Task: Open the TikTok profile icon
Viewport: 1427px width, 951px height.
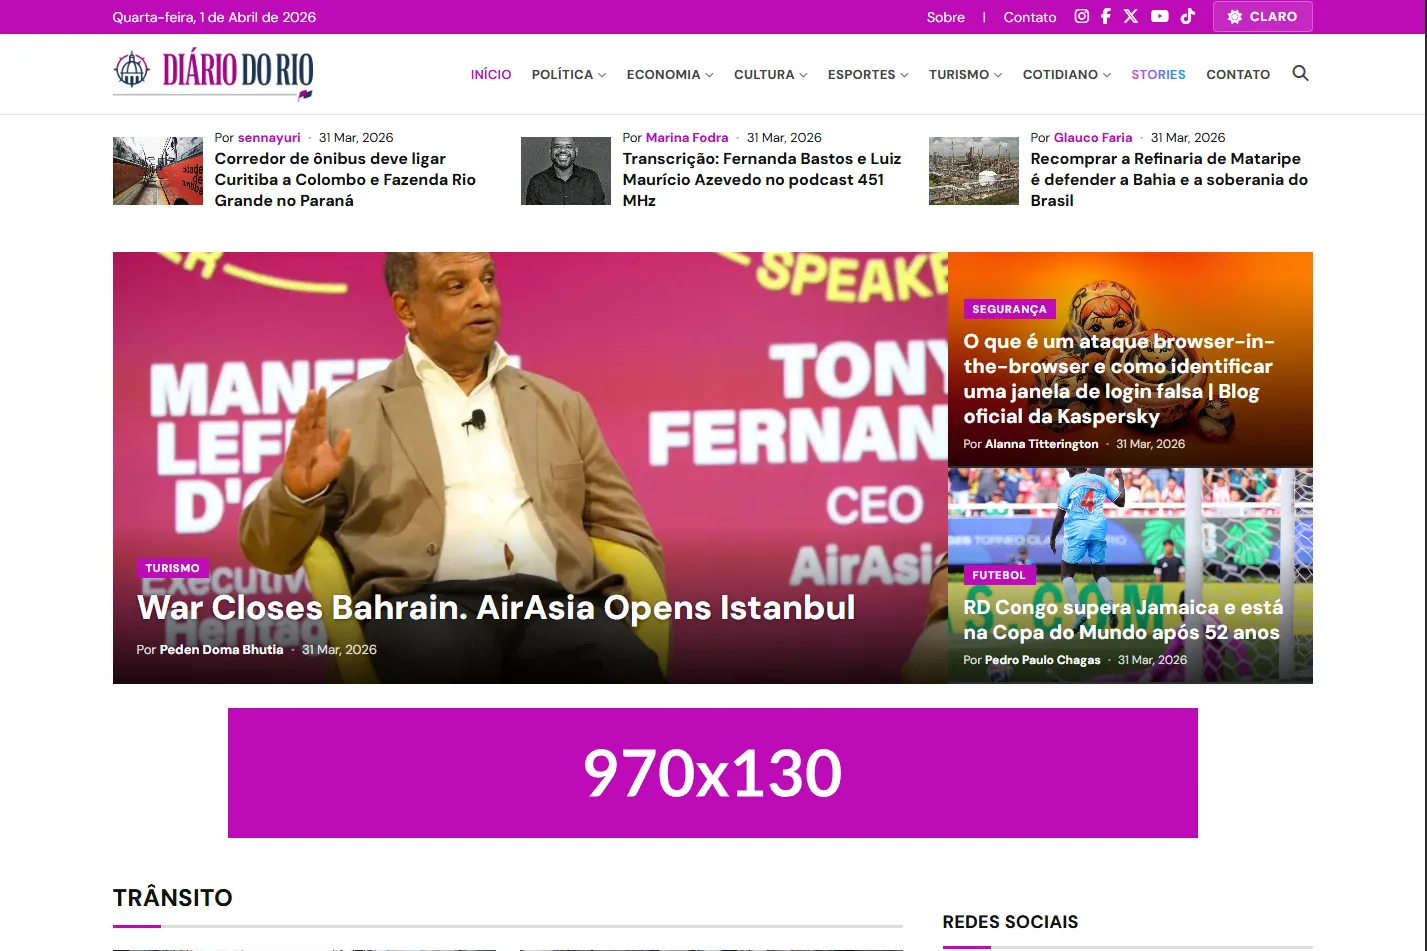Action: (x=1188, y=16)
